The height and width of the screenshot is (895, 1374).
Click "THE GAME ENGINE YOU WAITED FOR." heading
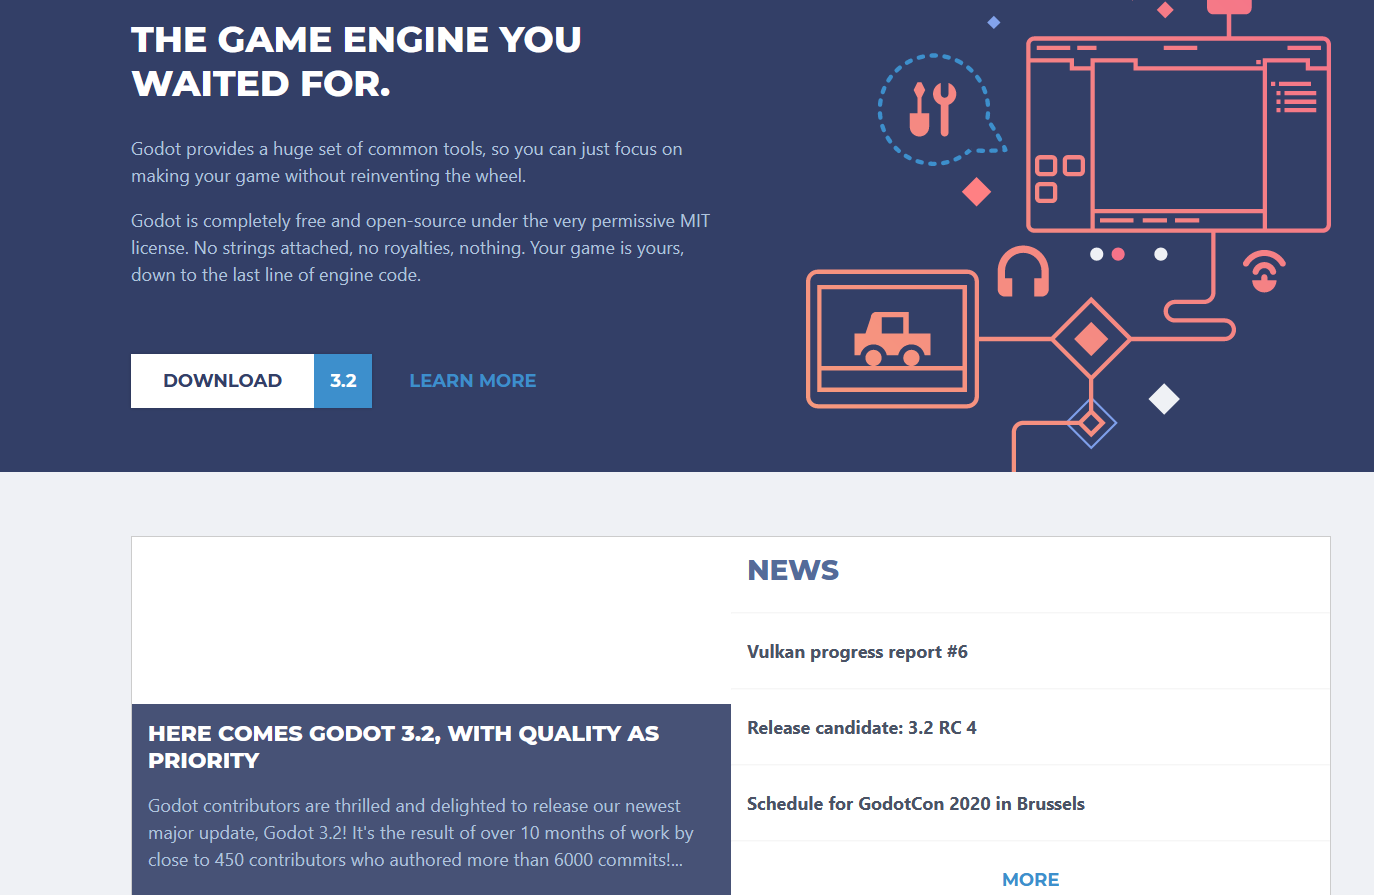pos(356,61)
